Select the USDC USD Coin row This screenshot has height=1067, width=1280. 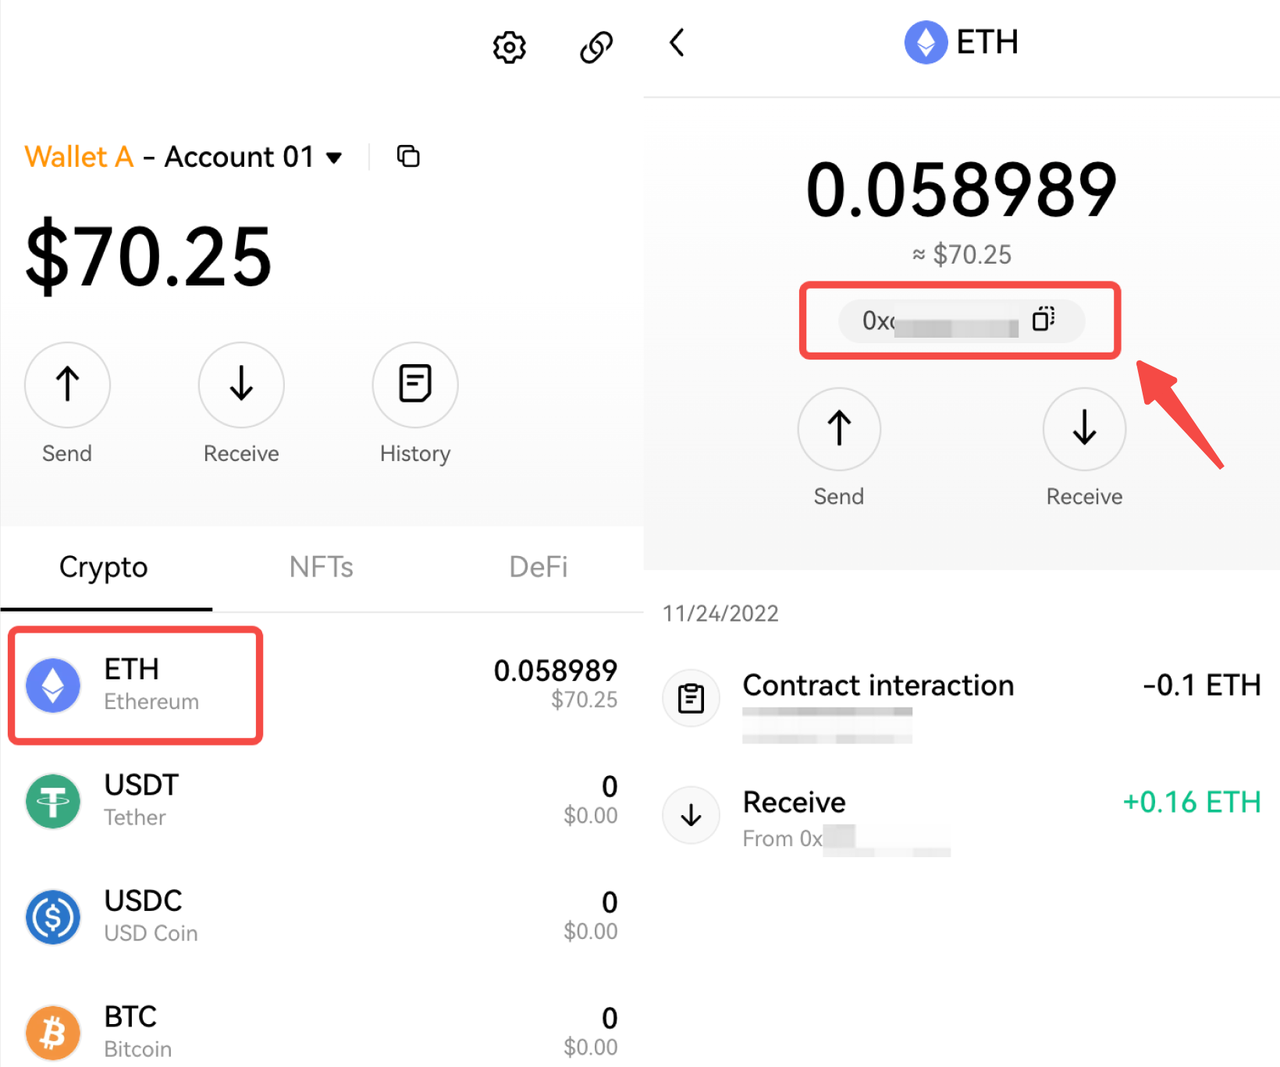pyautogui.click(x=320, y=916)
